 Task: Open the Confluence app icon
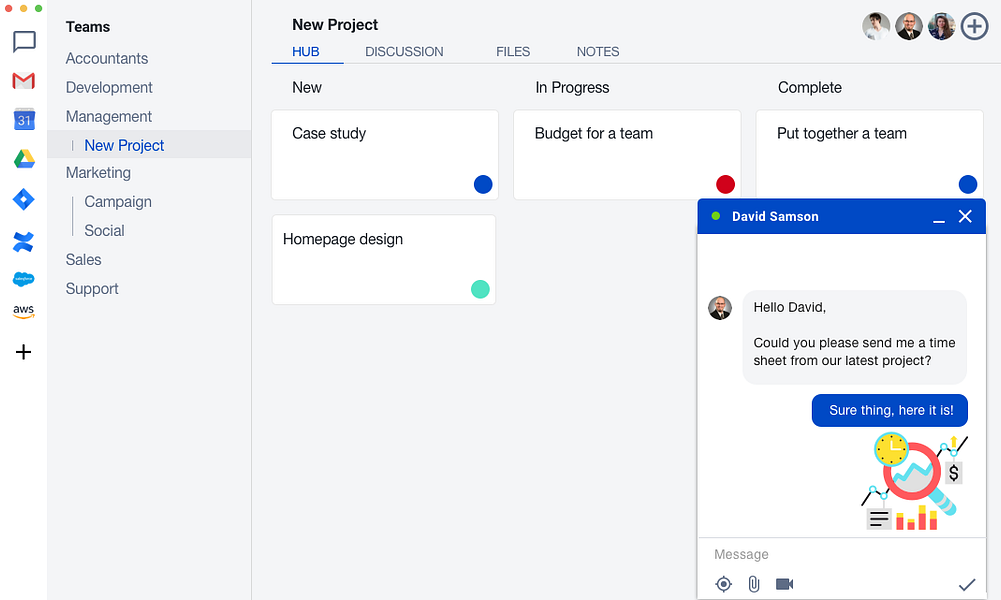point(24,242)
